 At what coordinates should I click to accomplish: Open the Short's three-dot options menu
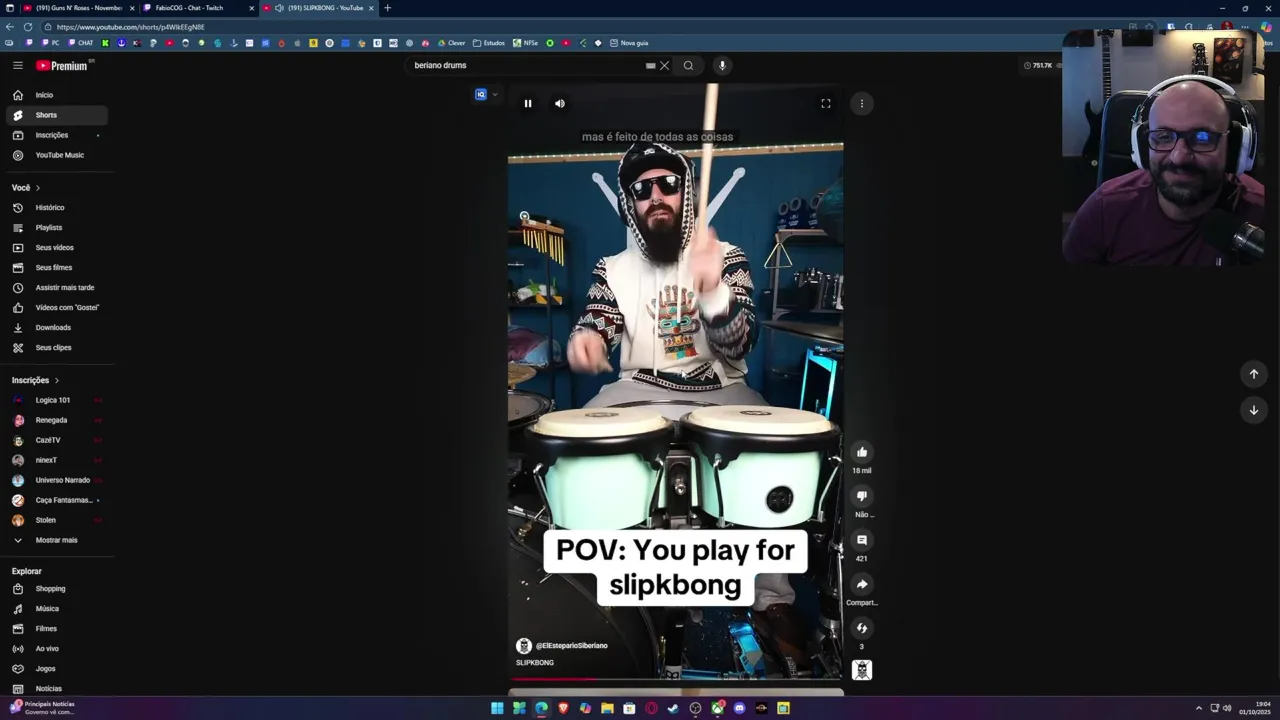(862, 104)
